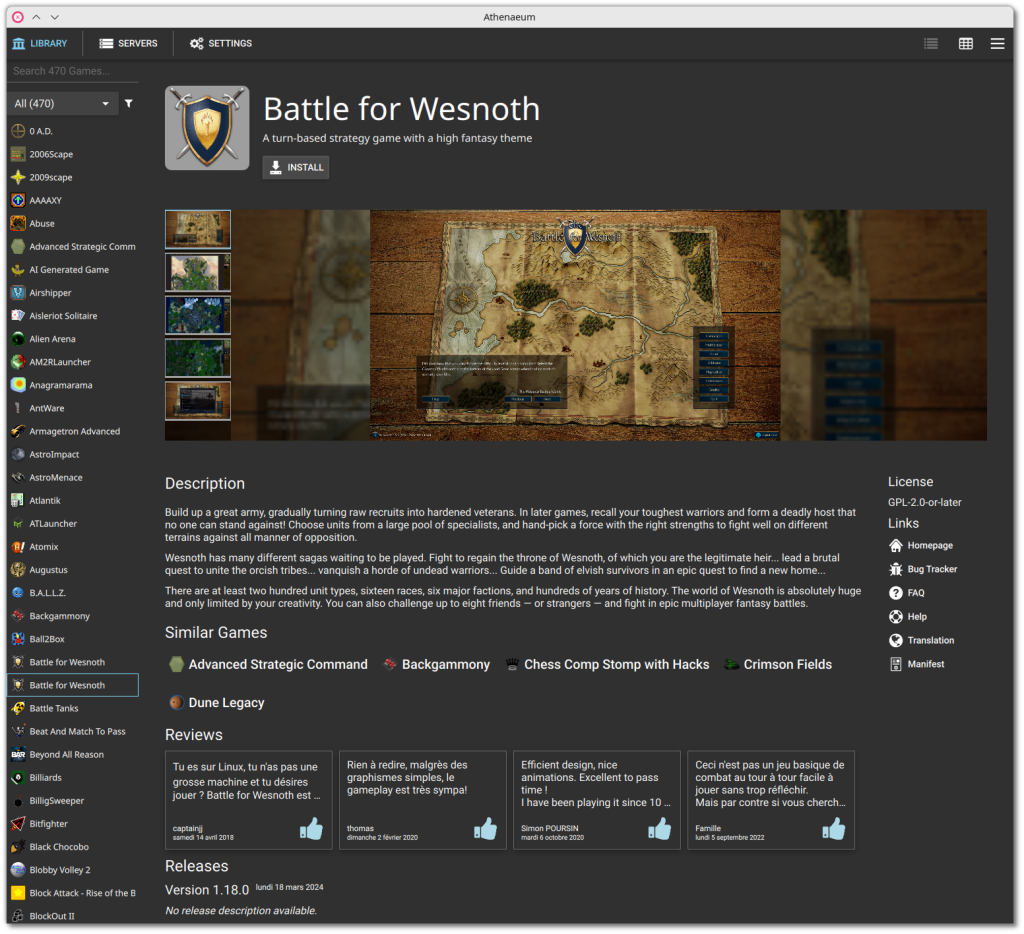Select Armagetron Advanced in the list
This screenshot has height=934, width=1024.
pos(72,431)
